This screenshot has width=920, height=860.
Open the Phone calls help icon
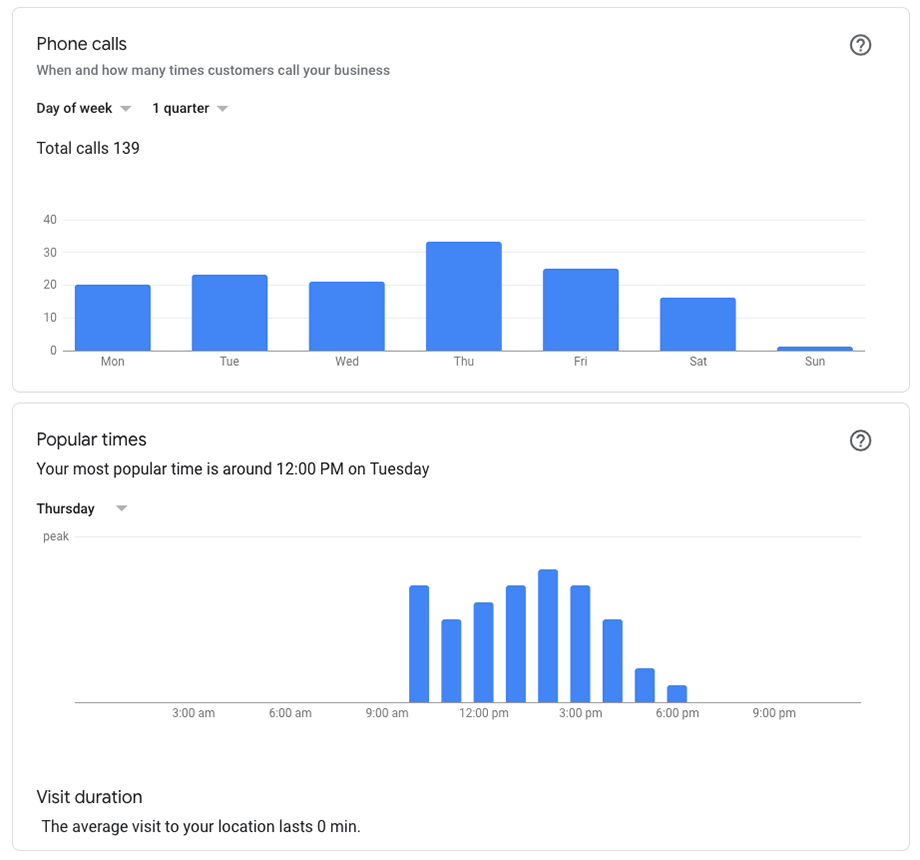pyautogui.click(x=860, y=45)
